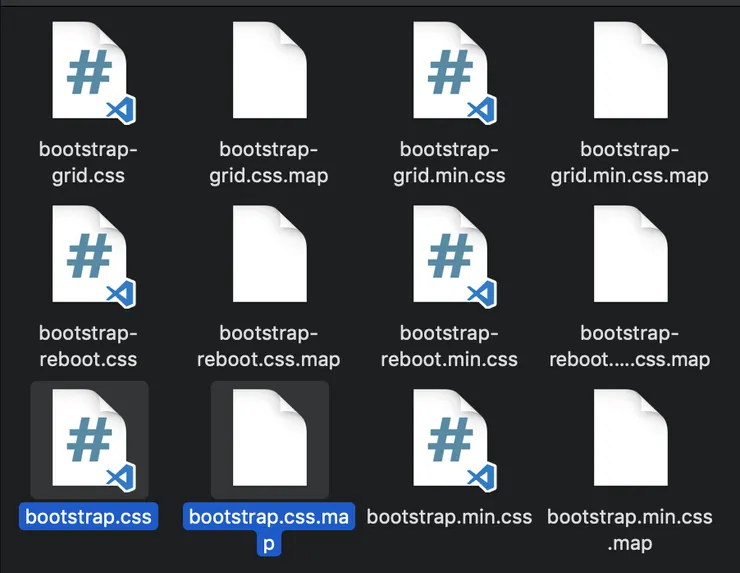
Task: Click the truncated label bootstrap-reboot.....css.map
Action: 630,346
